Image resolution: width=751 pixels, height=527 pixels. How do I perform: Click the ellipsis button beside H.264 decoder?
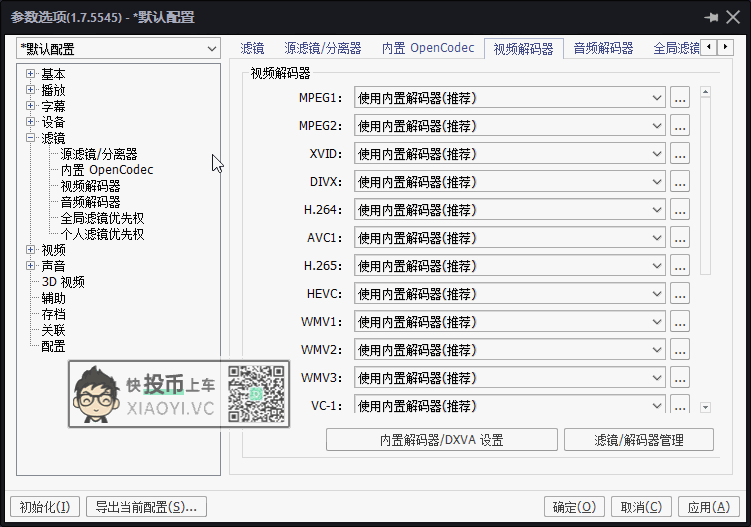pyautogui.click(x=680, y=210)
